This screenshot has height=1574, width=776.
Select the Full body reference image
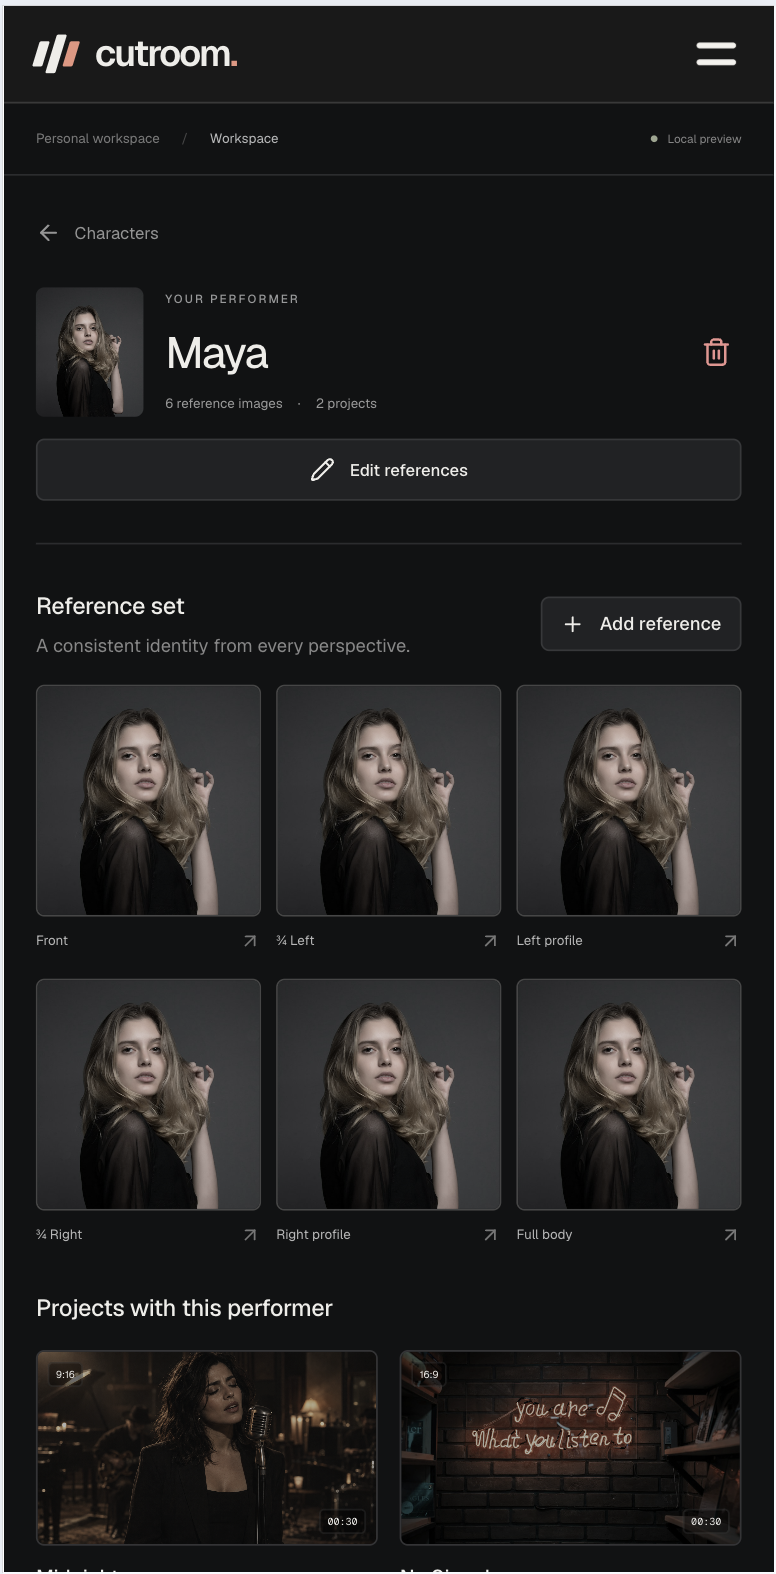pos(629,1094)
